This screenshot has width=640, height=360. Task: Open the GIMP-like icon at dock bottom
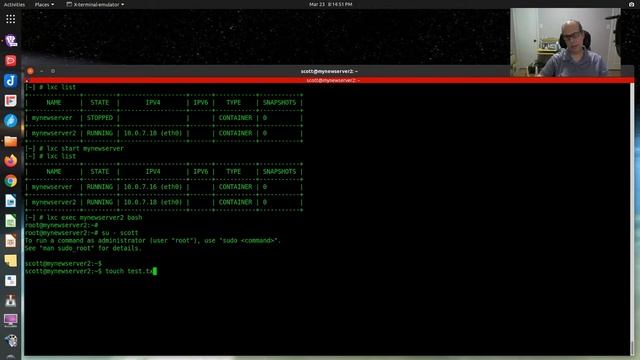[x=11, y=340]
